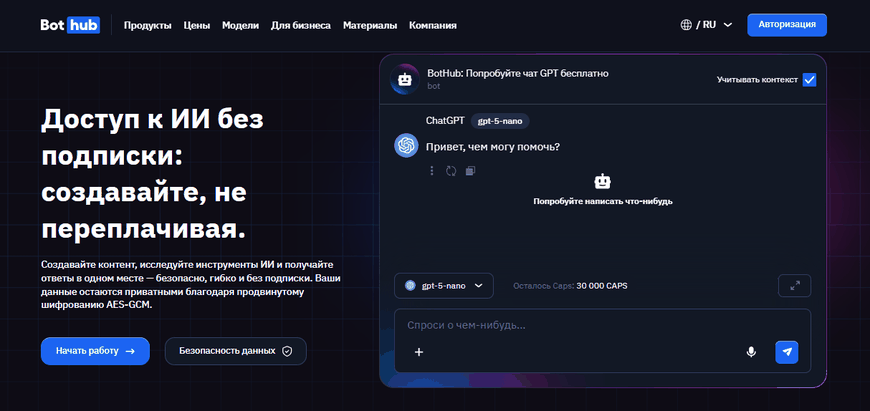Regenerate the ChatGPT response
870x411 pixels.
pos(451,171)
